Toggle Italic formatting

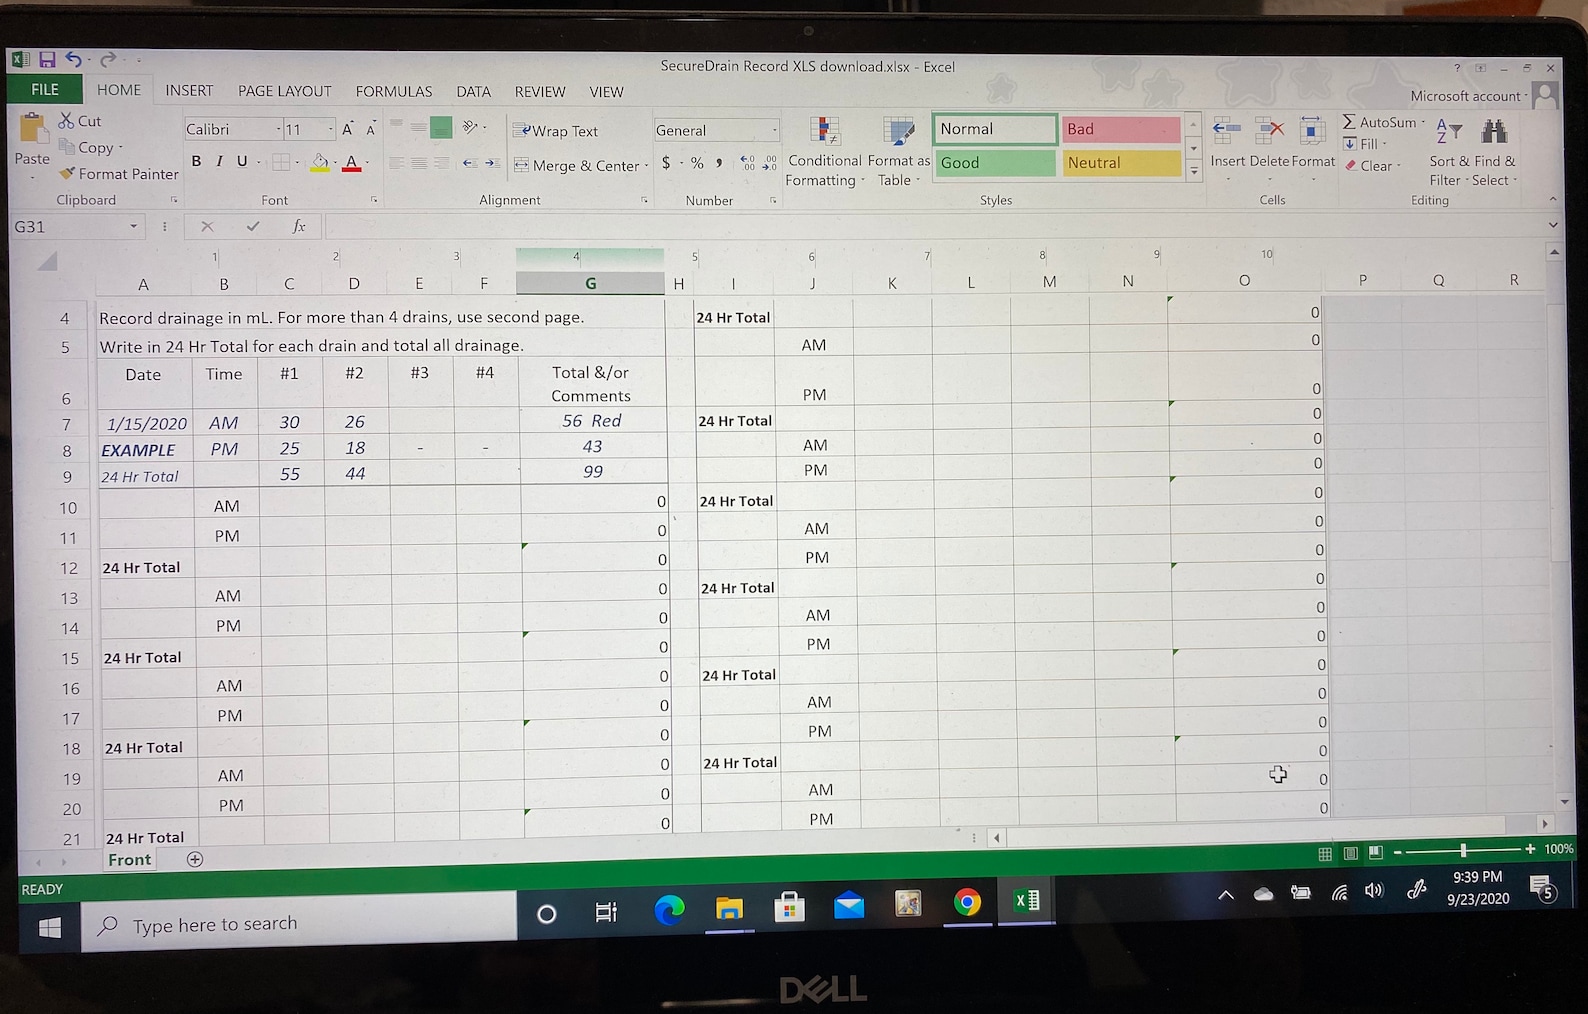tap(219, 161)
